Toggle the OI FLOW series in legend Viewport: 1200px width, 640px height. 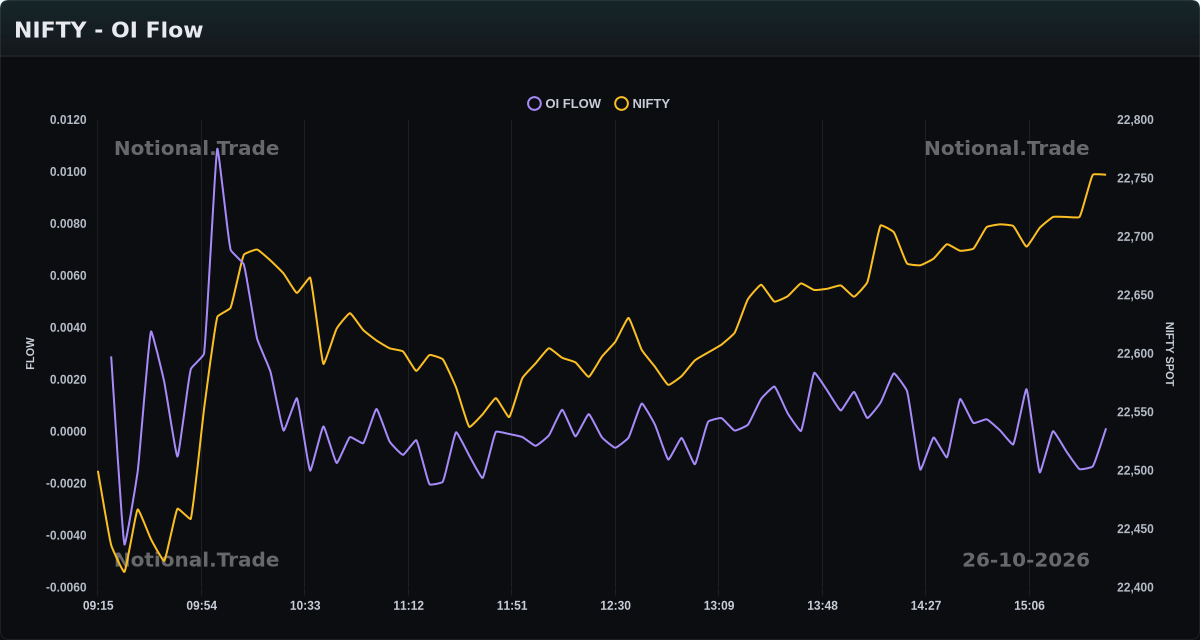(x=564, y=103)
